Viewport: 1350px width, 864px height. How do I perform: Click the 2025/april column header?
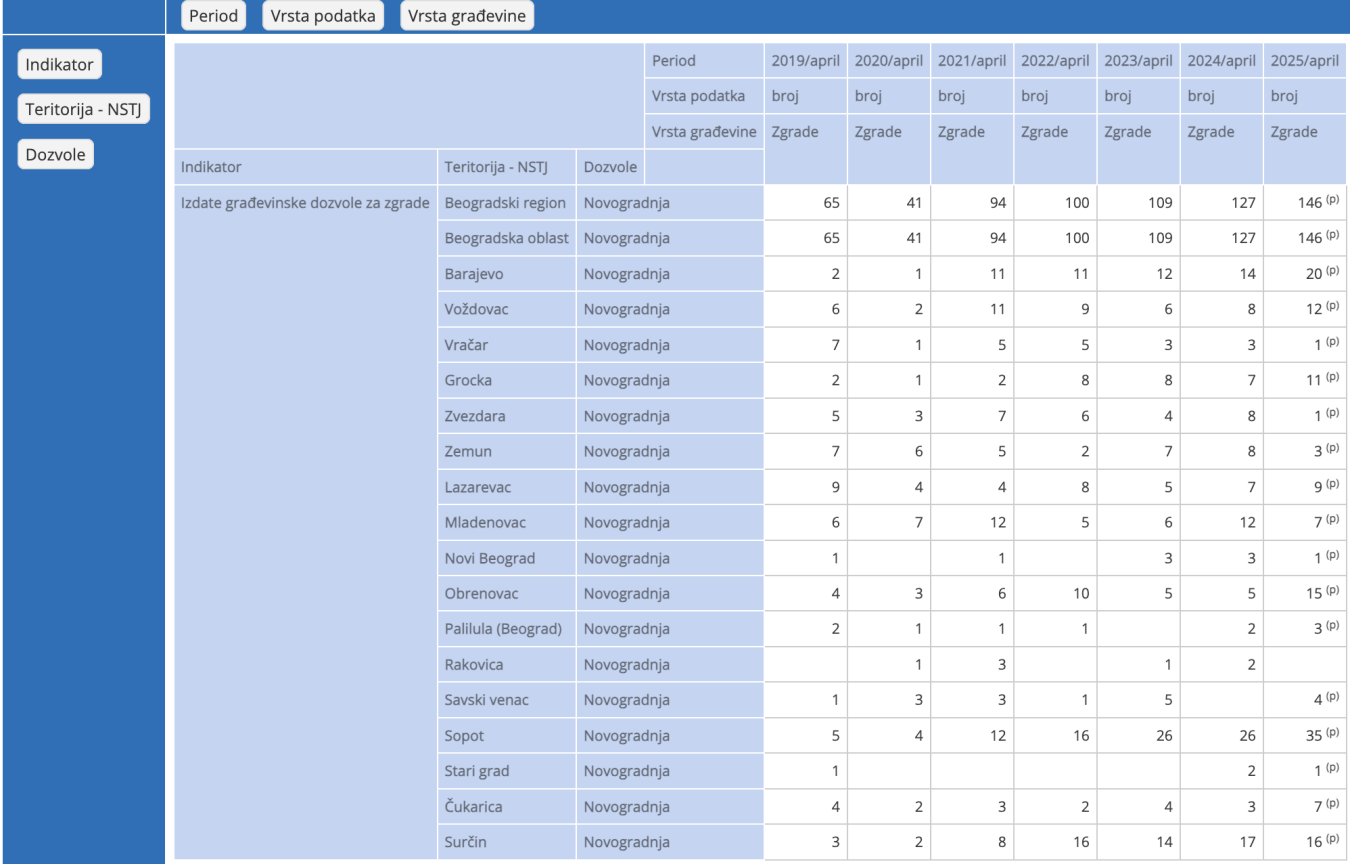pyautogui.click(x=1304, y=61)
